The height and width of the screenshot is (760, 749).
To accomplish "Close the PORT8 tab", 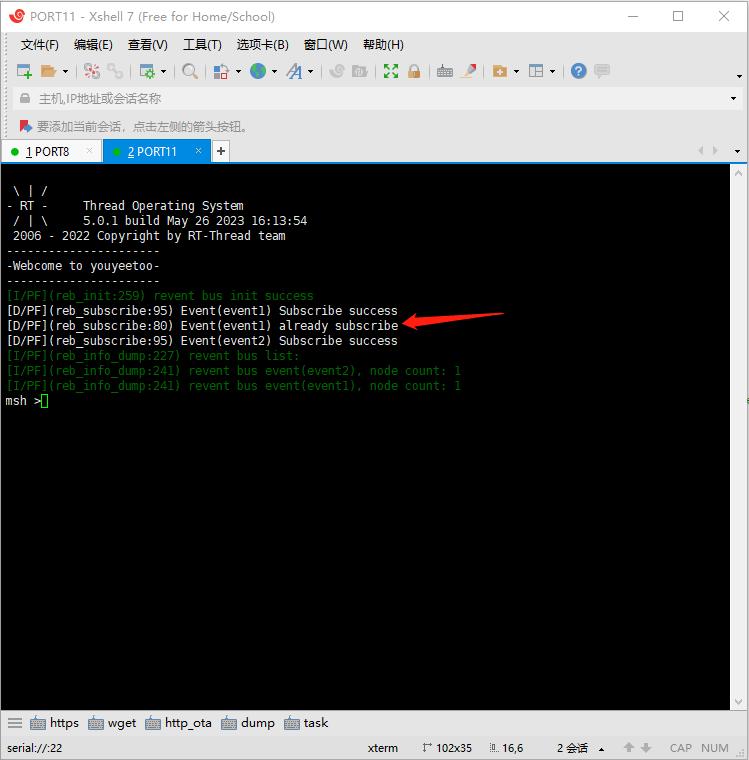I will [89, 151].
